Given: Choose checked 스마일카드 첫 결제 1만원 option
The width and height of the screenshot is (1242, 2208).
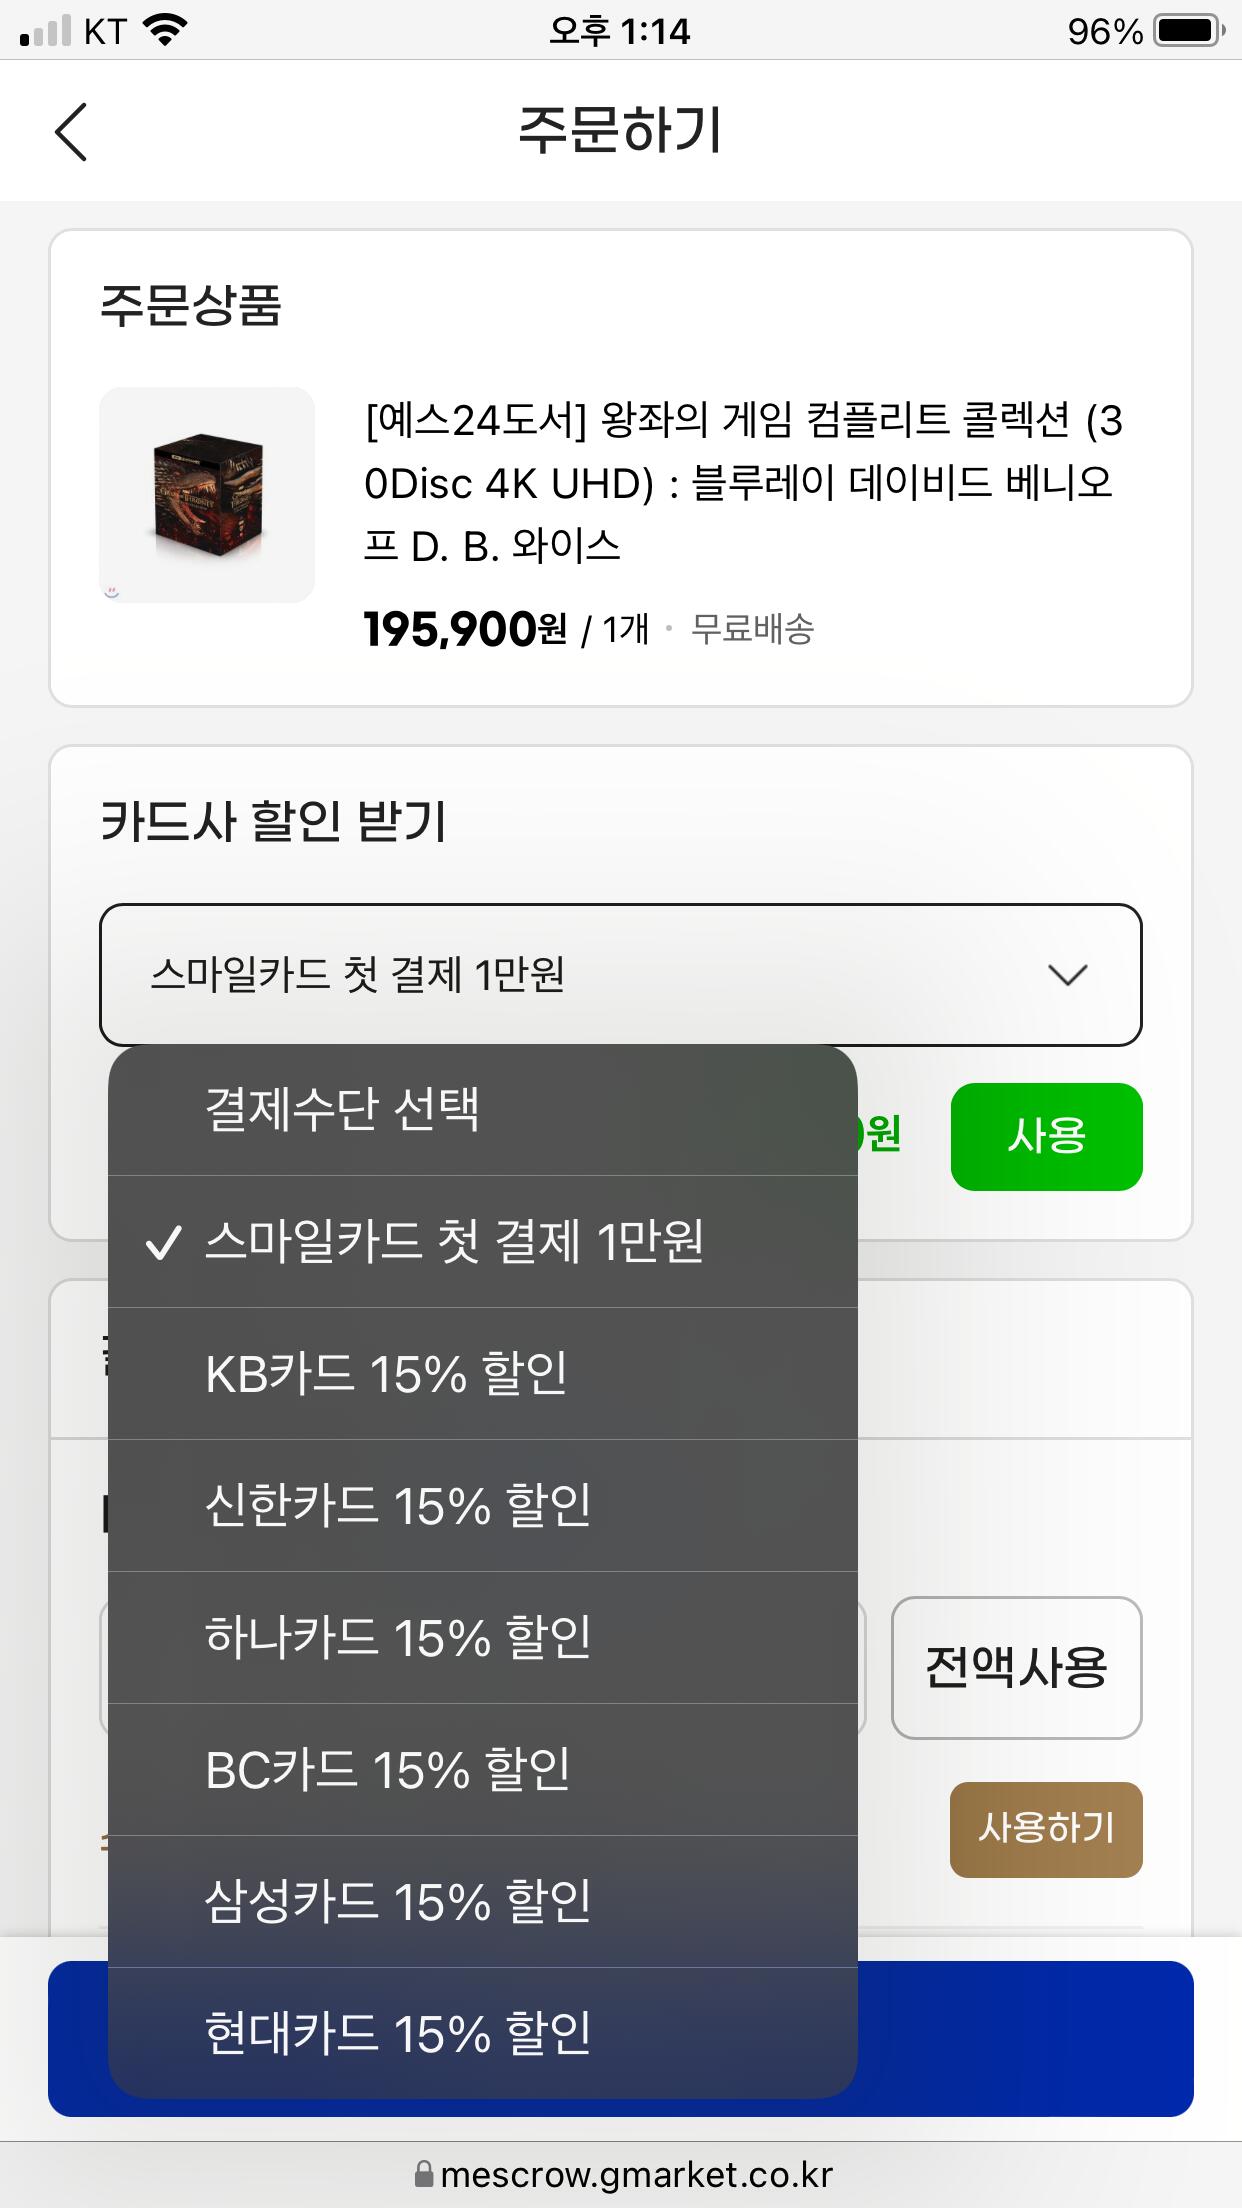Looking at the screenshot, I should click(482, 1242).
